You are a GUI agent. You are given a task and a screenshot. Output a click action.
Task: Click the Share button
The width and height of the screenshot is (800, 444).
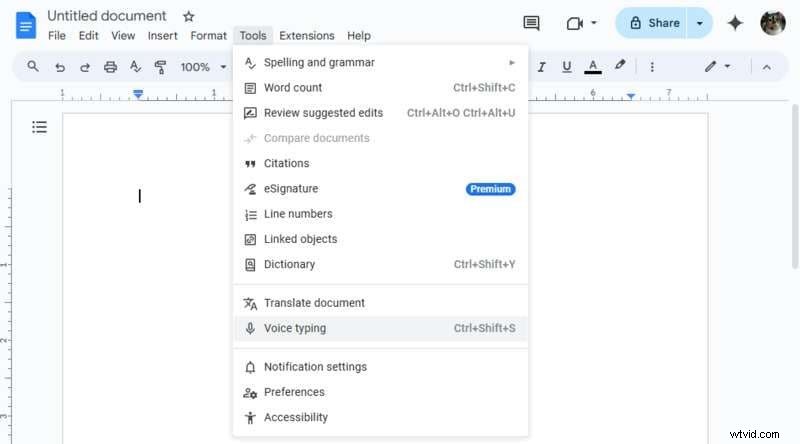click(x=654, y=23)
